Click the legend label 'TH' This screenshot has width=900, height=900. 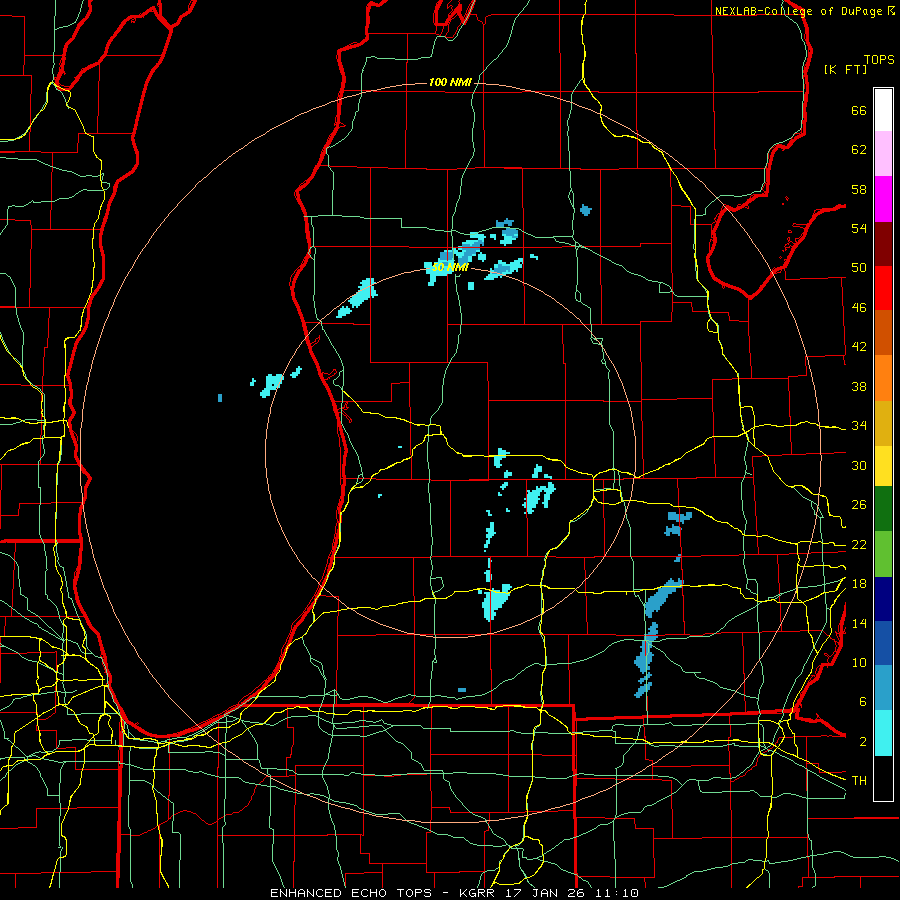[859, 781]
